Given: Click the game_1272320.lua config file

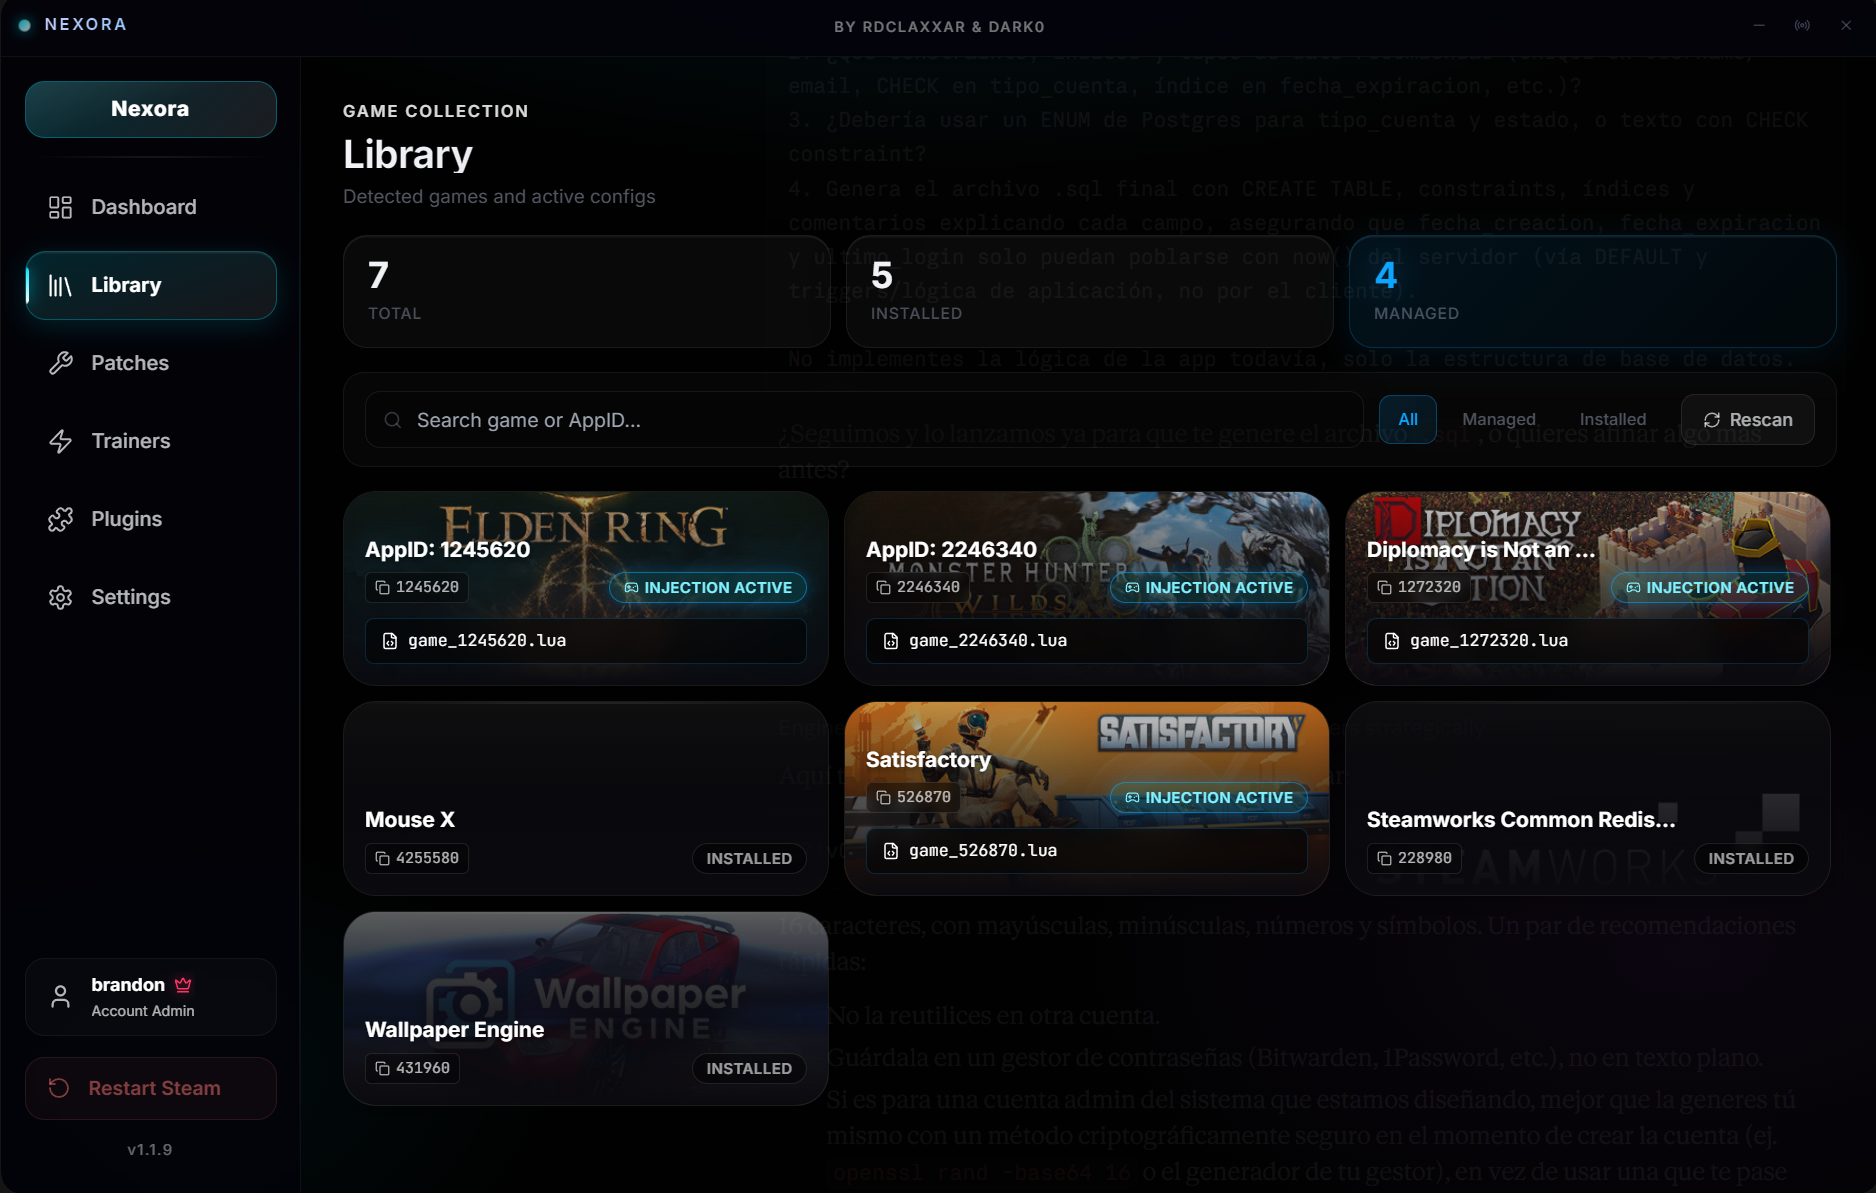Looking at the screenshot, I should click(1588, 641).
